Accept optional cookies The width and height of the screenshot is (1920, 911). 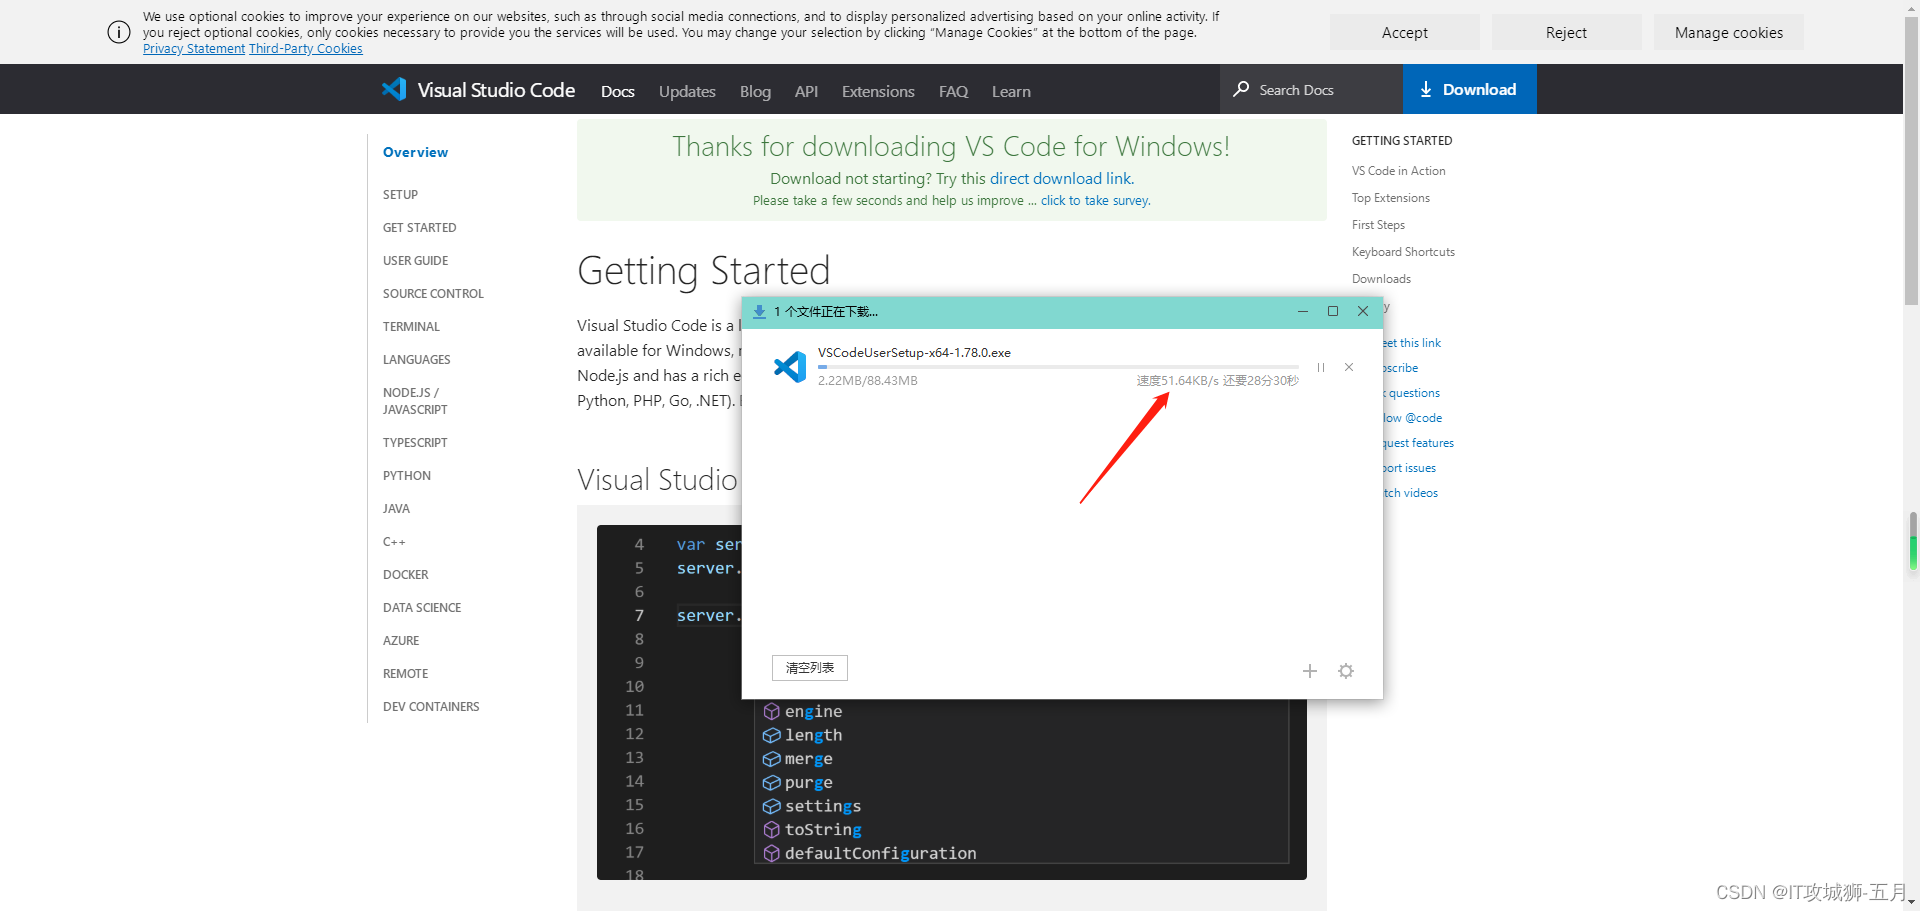click(x=1404, y=32)
